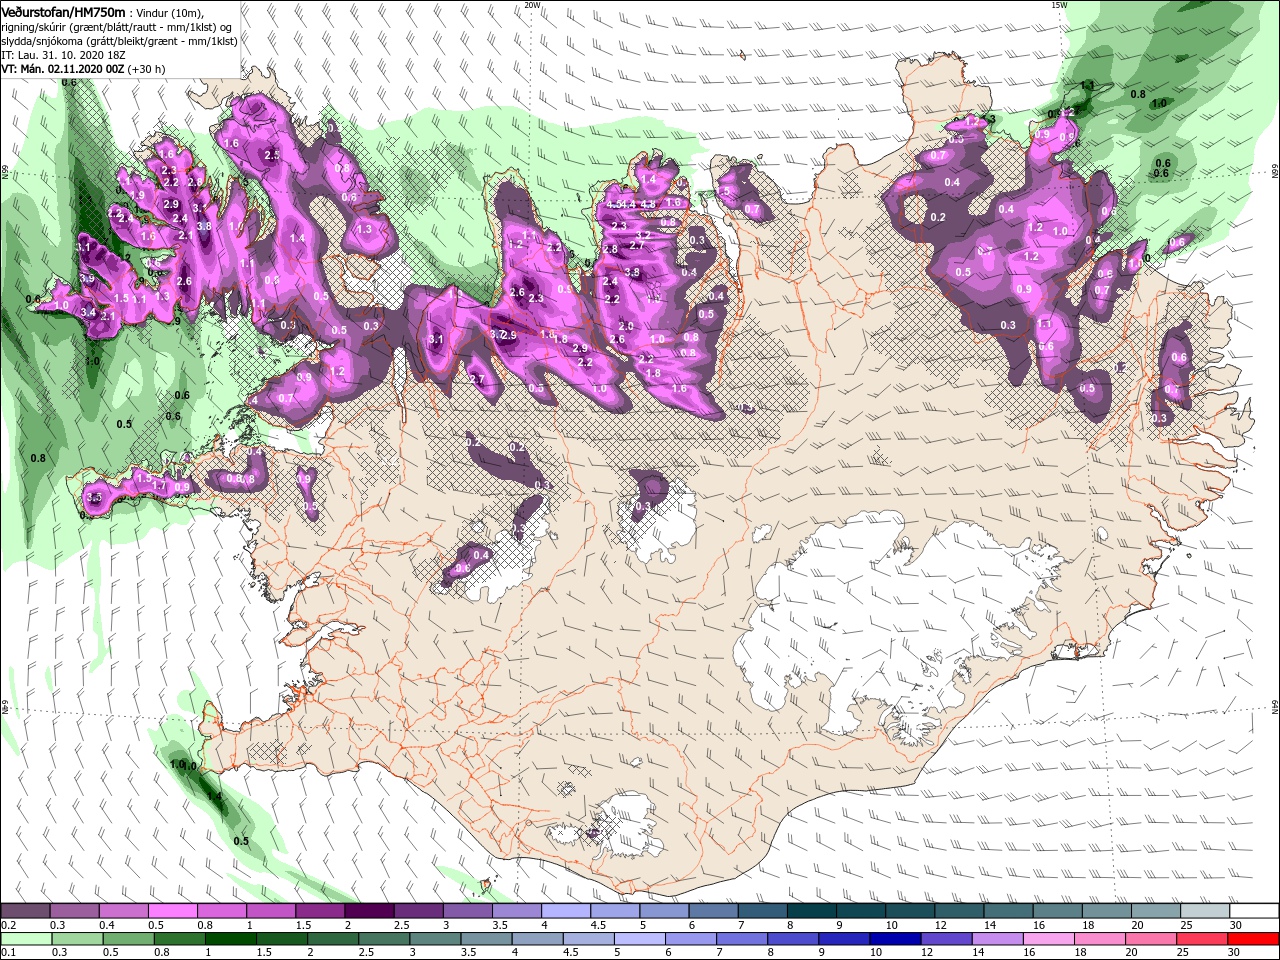Select the bright pink 0.5 snow legend swatch
Image resolution: width=1280 pixels, height=960 pixels.
click(x=172, y=911)
